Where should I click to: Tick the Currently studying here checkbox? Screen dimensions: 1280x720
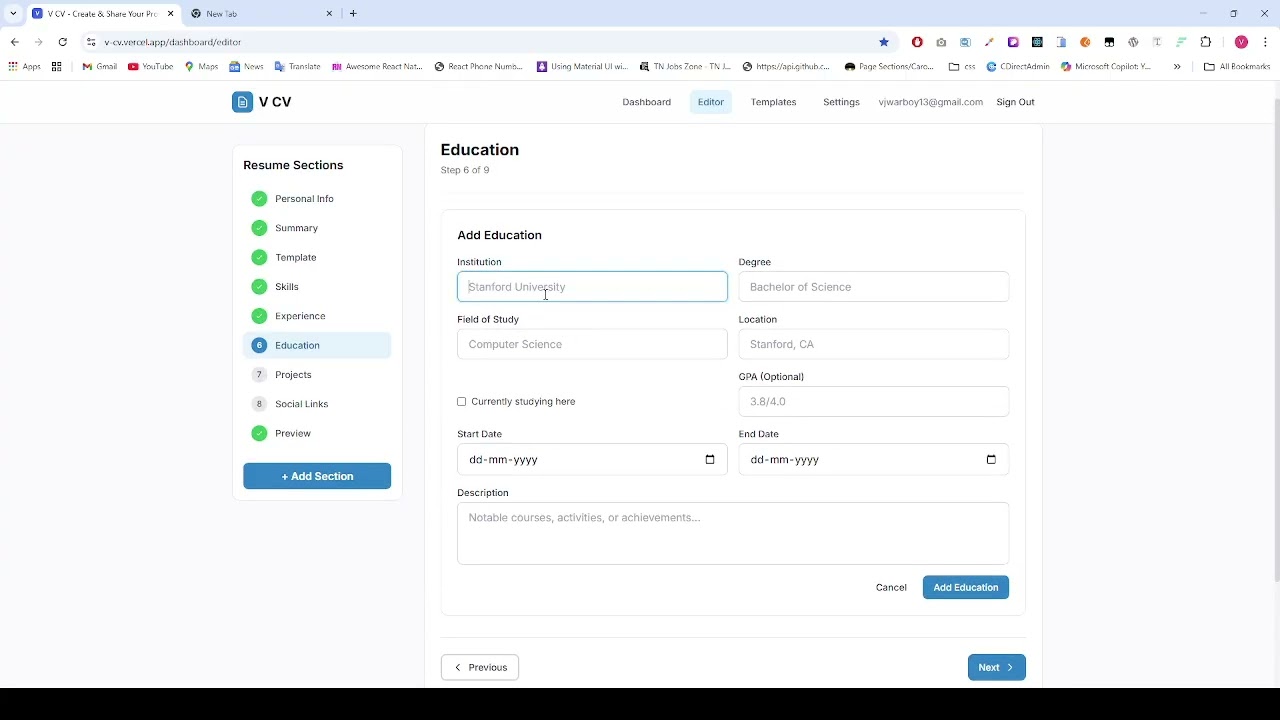462,402
